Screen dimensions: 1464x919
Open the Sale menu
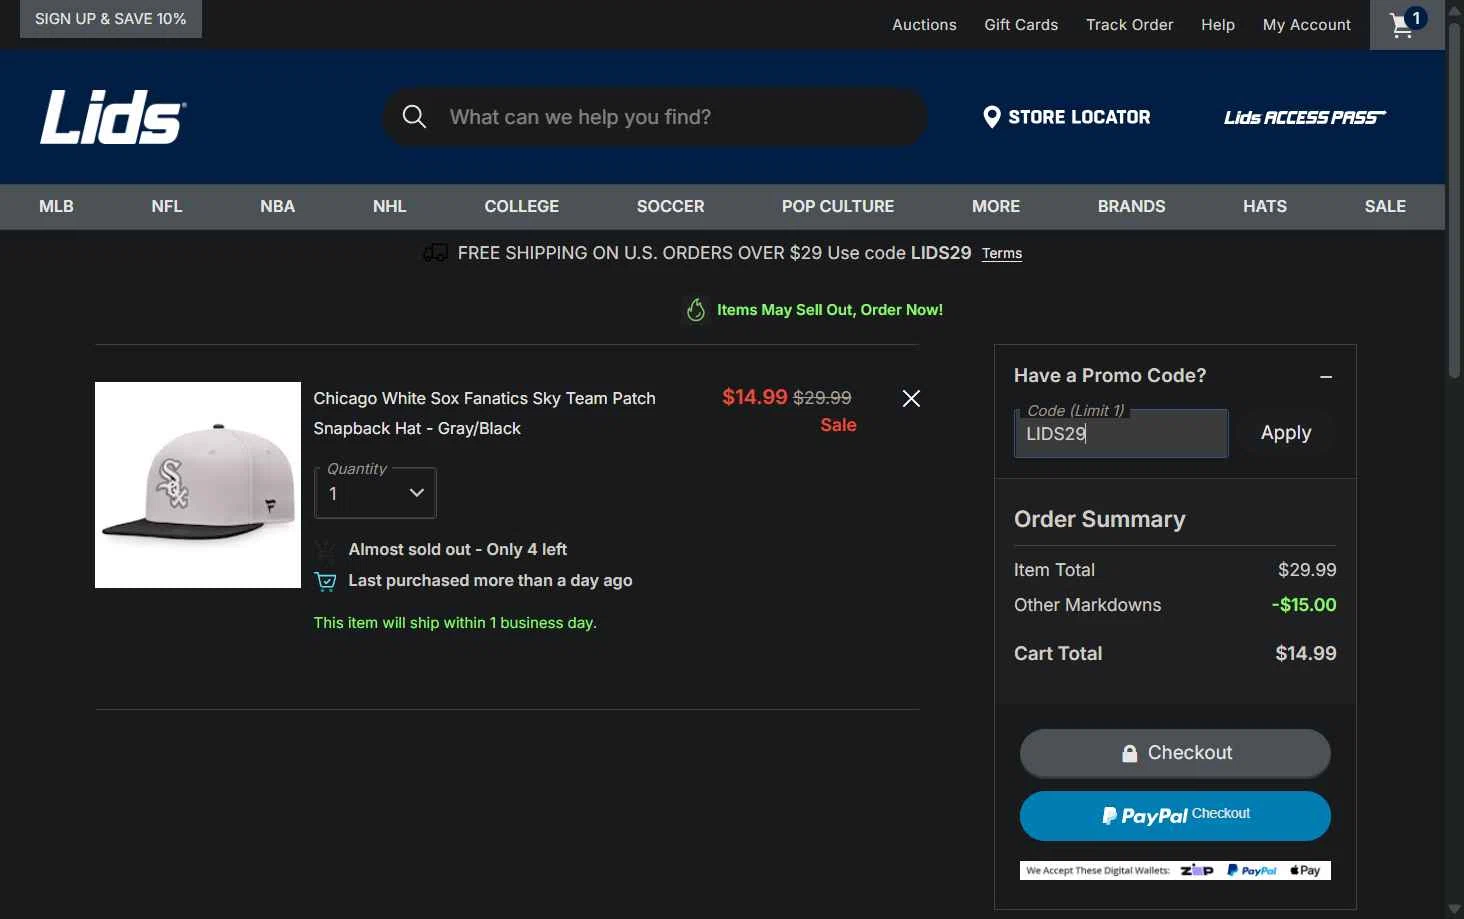[x=1385, y=207]
